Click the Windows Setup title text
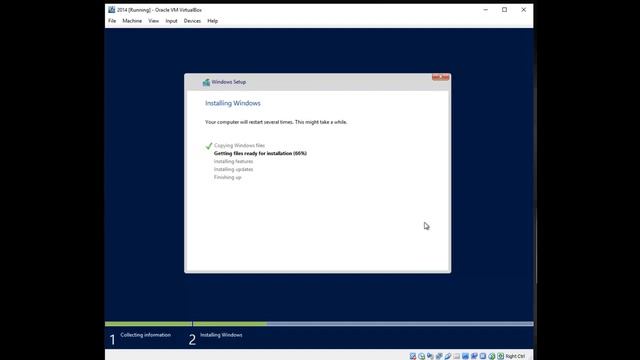The image size is (640, 360). (229, 82)
